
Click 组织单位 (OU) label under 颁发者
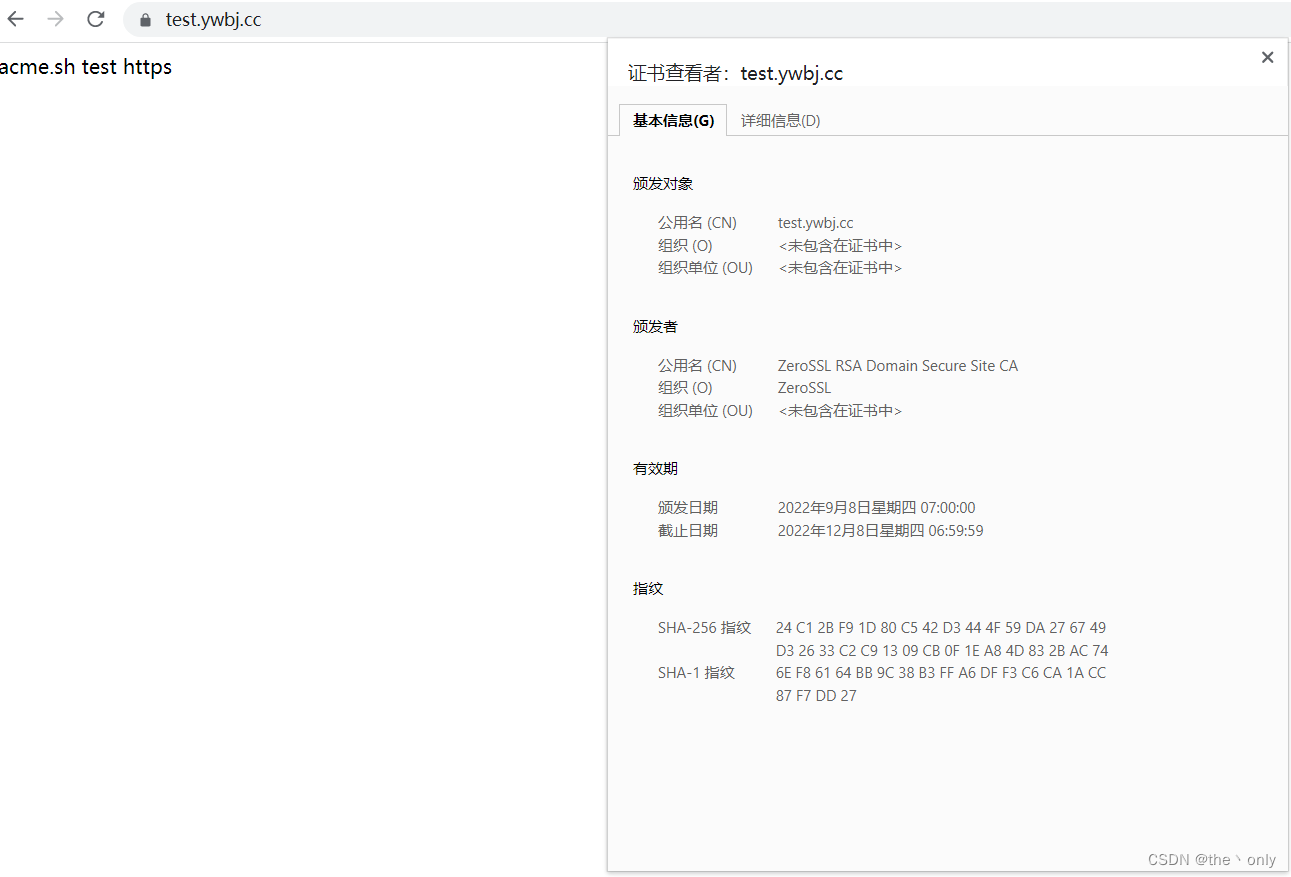705,411
